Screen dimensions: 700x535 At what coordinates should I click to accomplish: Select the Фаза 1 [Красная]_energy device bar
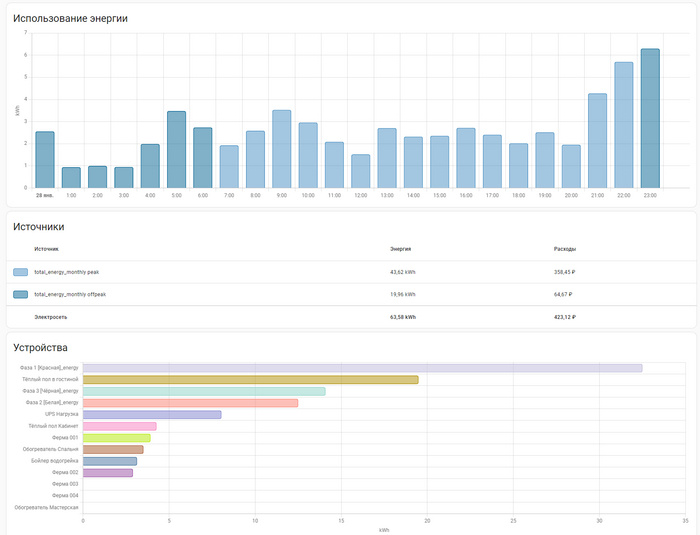click(362, 368)
